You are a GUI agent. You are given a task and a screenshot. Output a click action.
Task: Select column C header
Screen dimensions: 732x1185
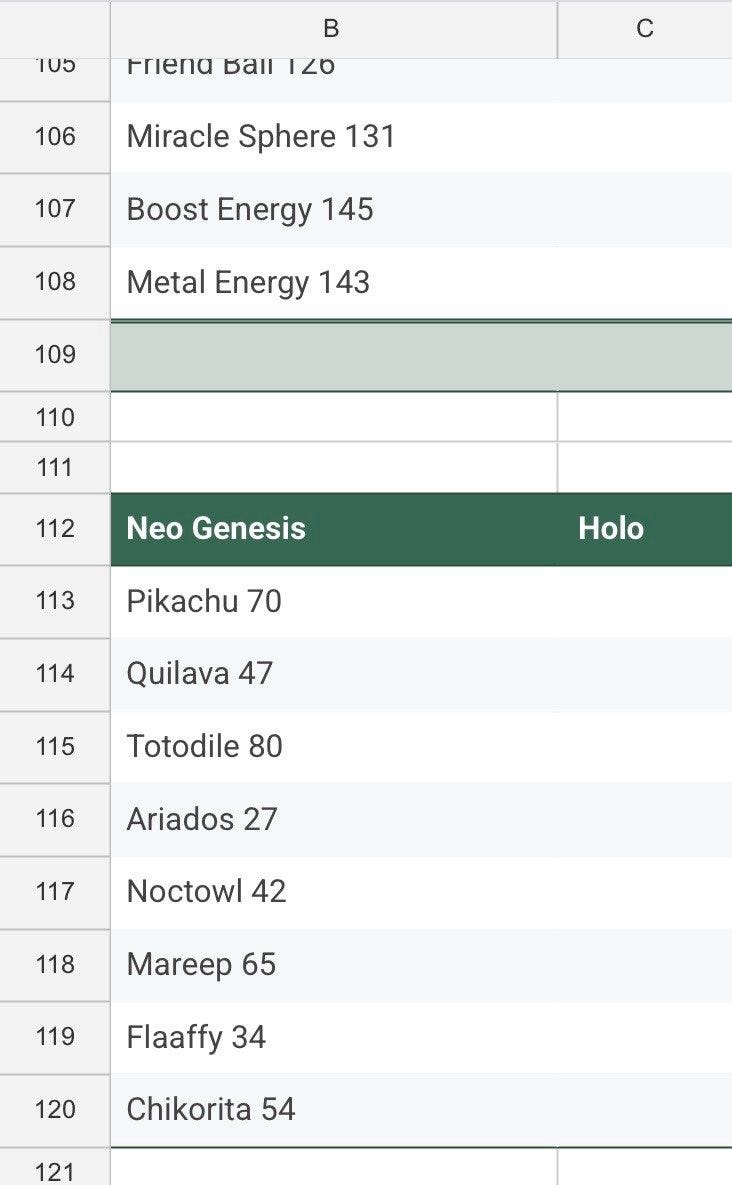(x=644, y=29)
